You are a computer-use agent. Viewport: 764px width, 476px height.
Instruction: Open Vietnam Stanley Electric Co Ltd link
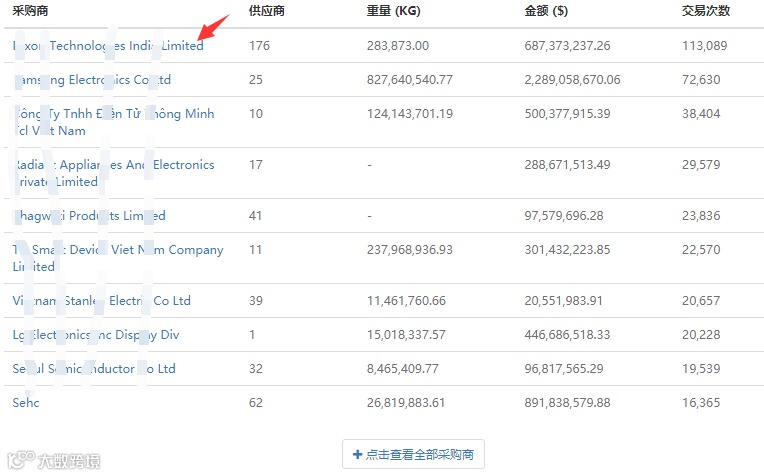point(101,301)
